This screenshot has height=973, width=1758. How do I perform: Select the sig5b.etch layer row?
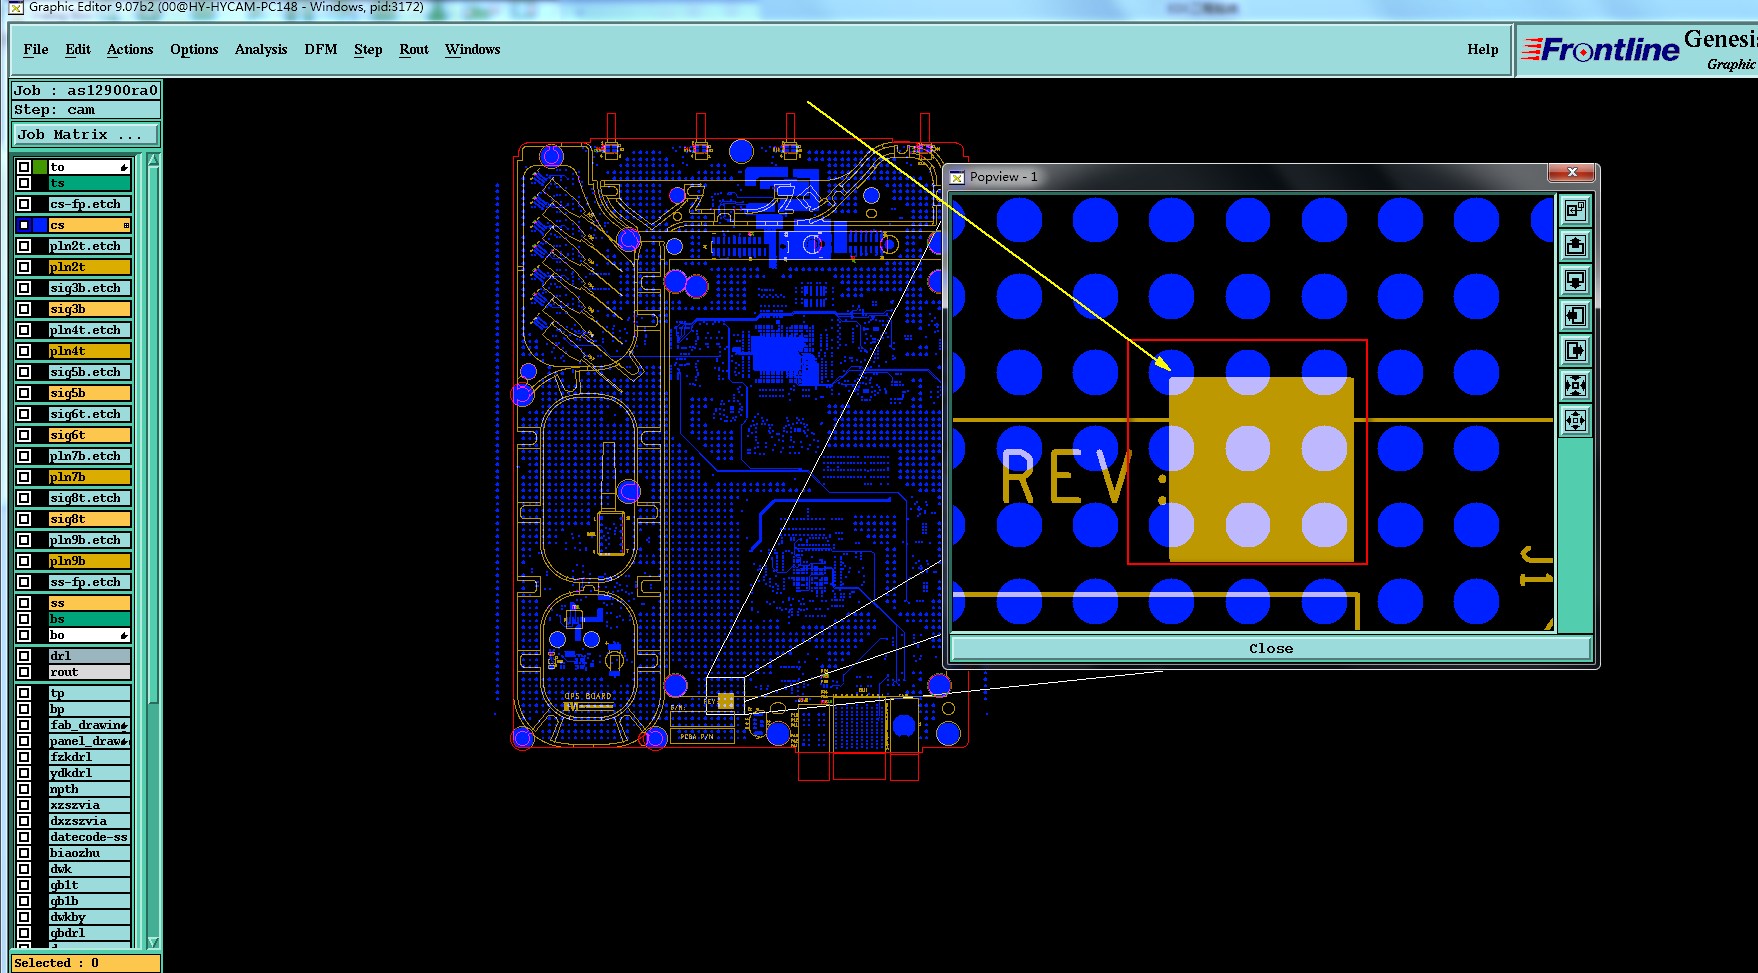coord(90,372)
